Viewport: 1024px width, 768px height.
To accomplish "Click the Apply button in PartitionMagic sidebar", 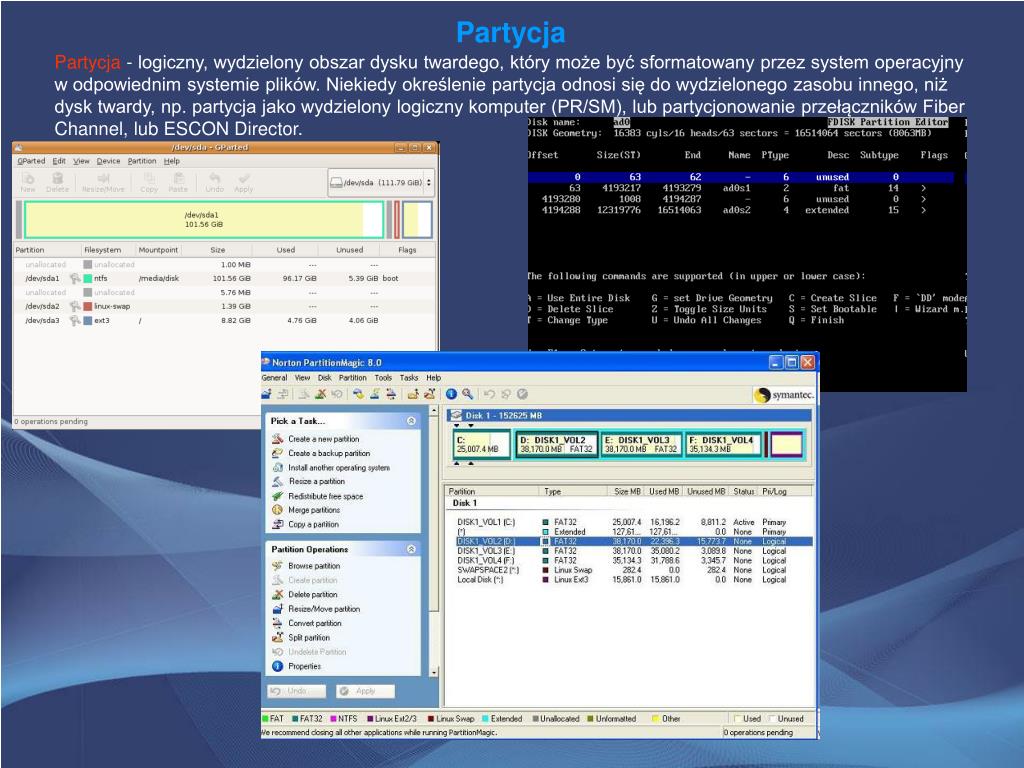I will (366, 691).
